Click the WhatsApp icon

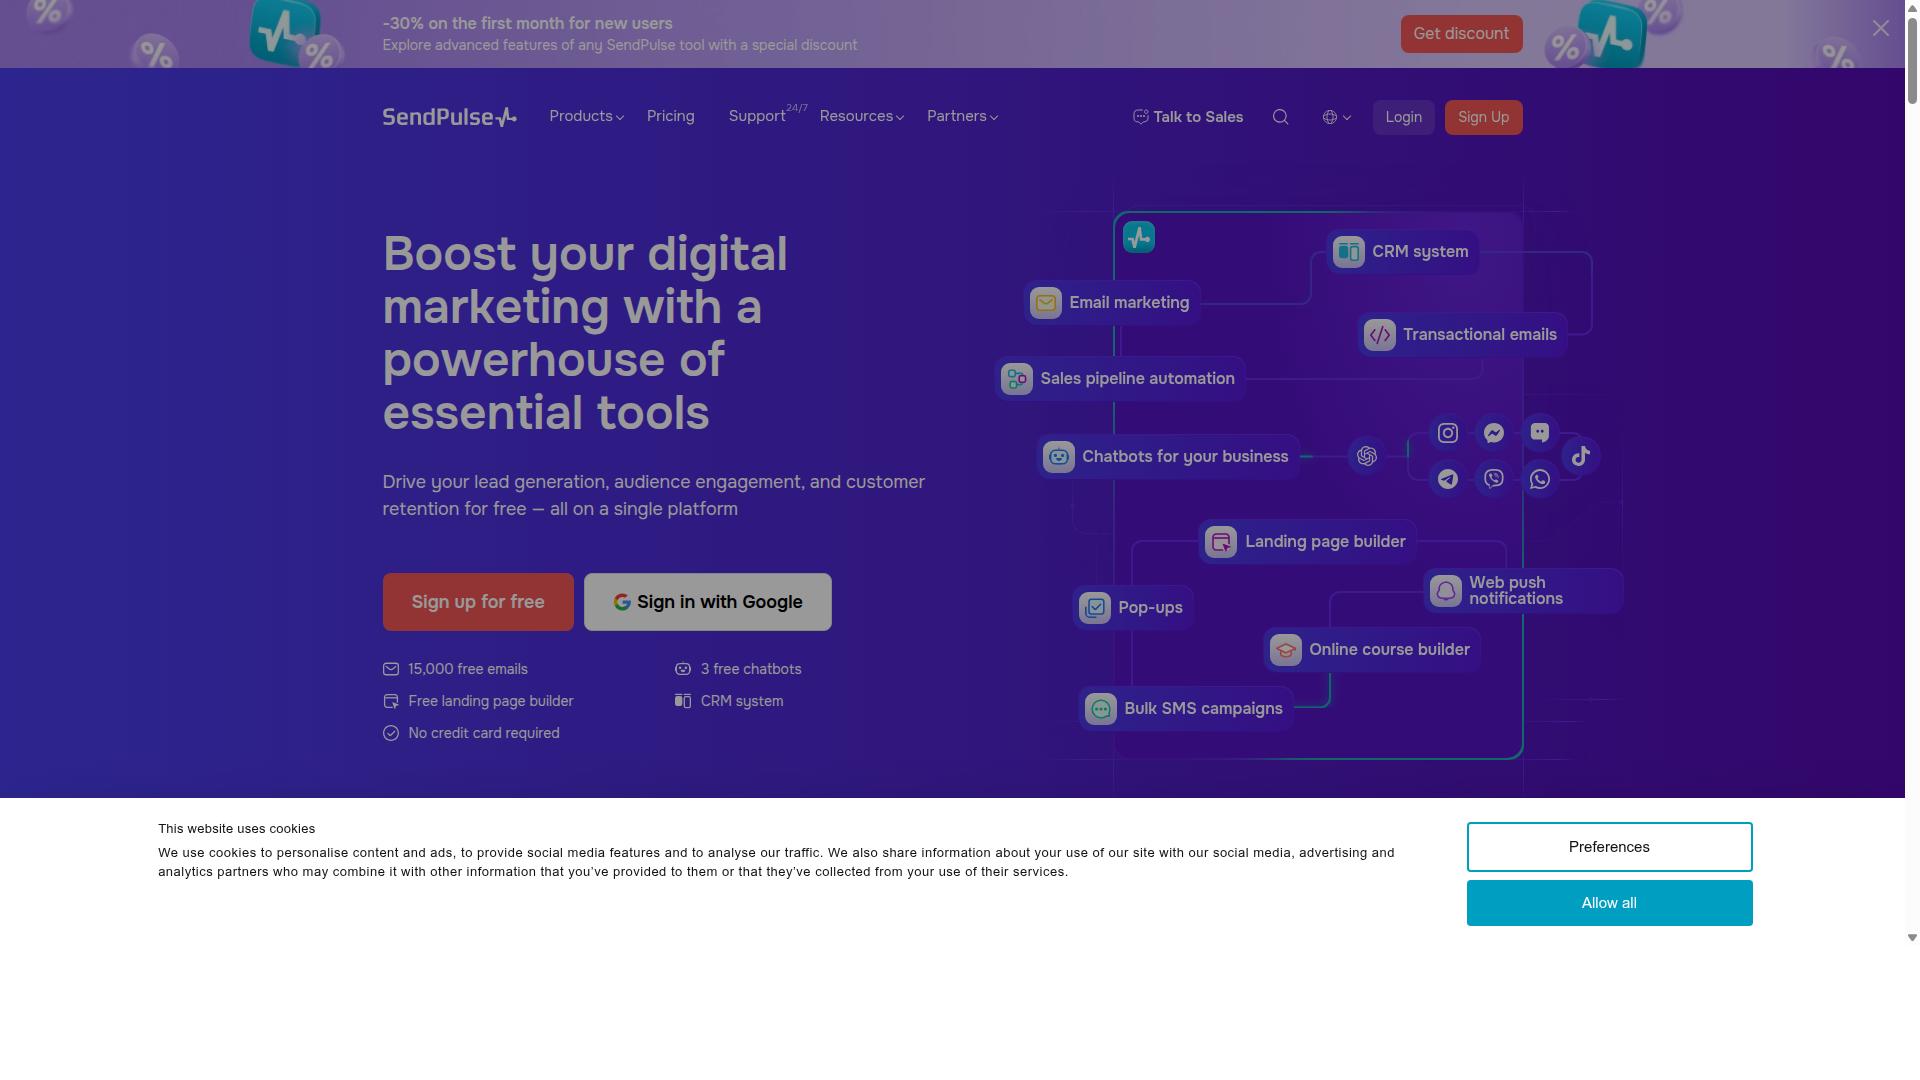pos(1539,479)
